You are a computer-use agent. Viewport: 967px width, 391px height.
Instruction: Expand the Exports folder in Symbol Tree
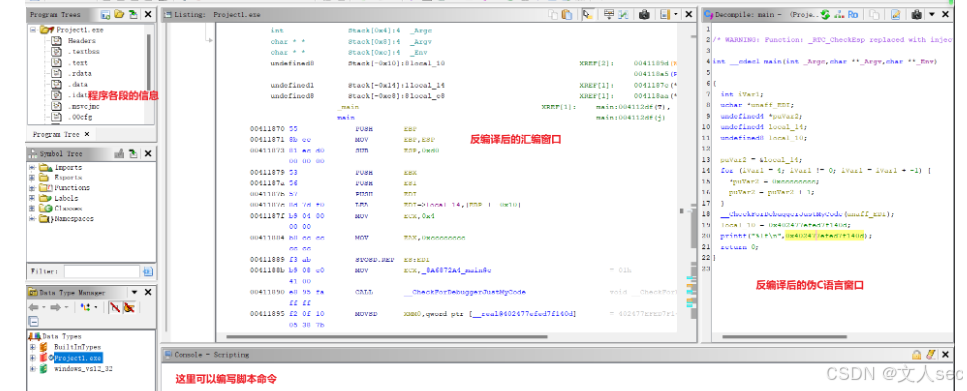[x=32, y=177]
